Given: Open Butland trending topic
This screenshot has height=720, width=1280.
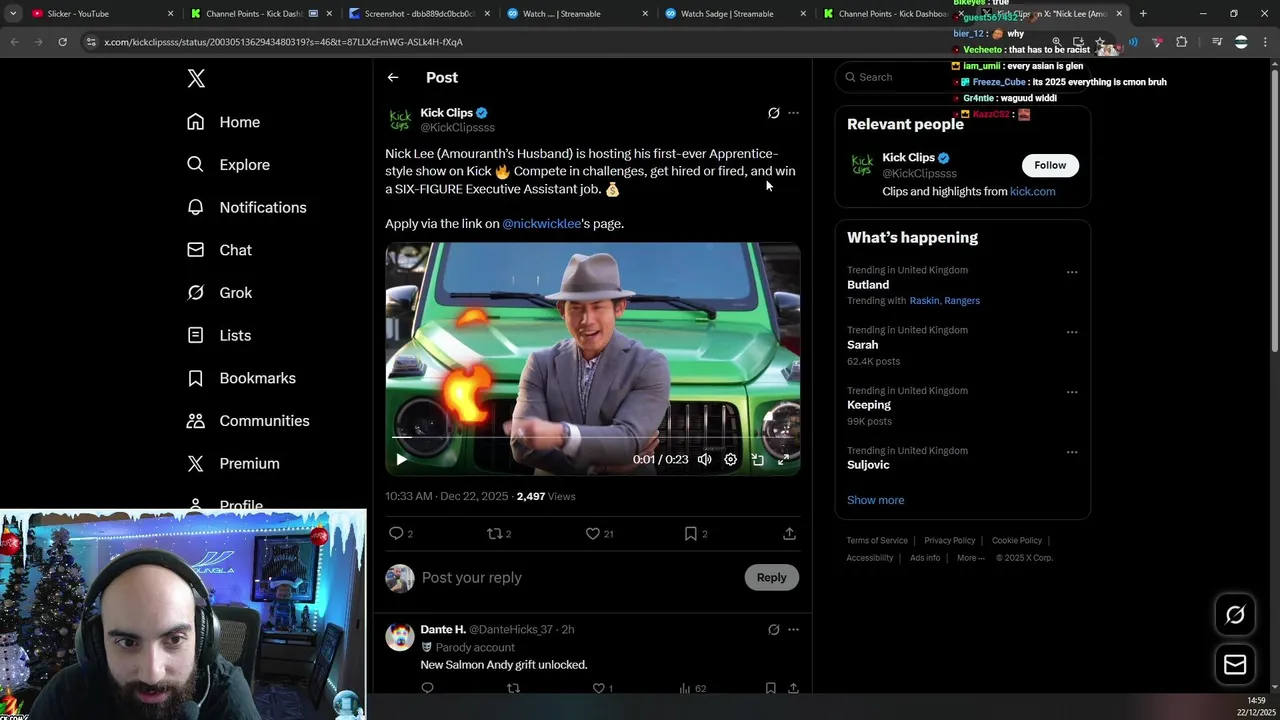Looking at the screenshot, I should 868,285.
